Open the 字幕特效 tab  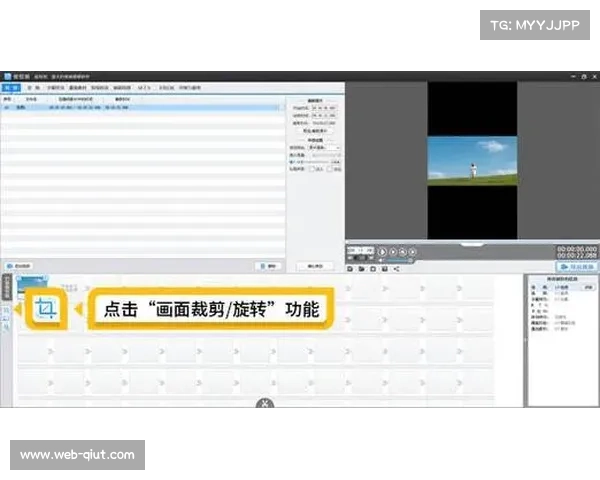pyautogui.click(x=55, y=88)
